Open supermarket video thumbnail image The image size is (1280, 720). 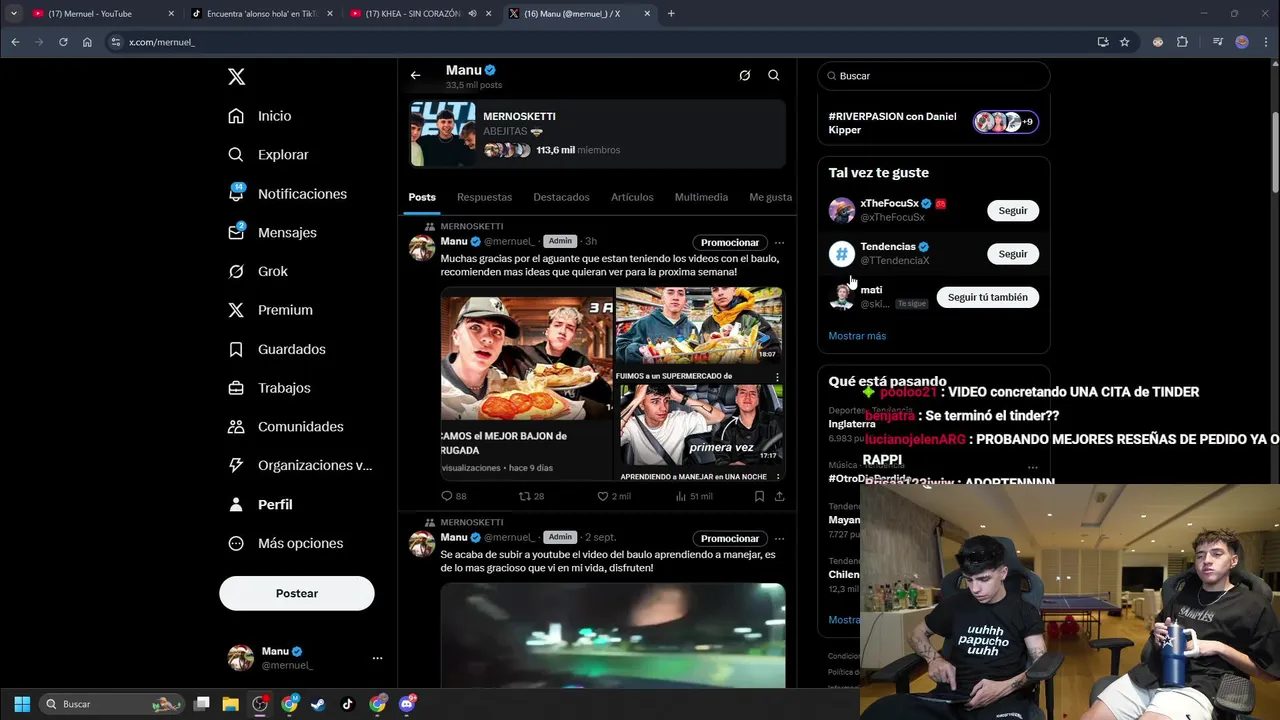click(x=699, y=326)
